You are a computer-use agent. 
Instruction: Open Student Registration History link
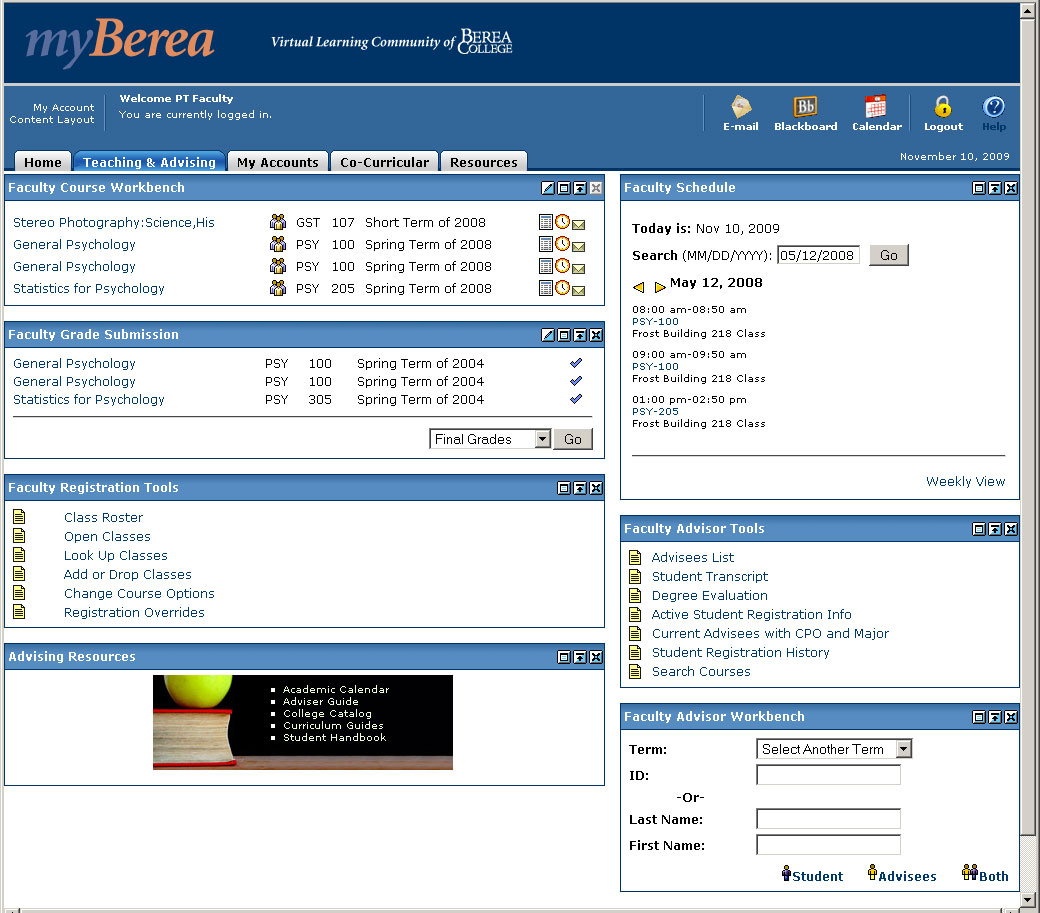[740, 652]
